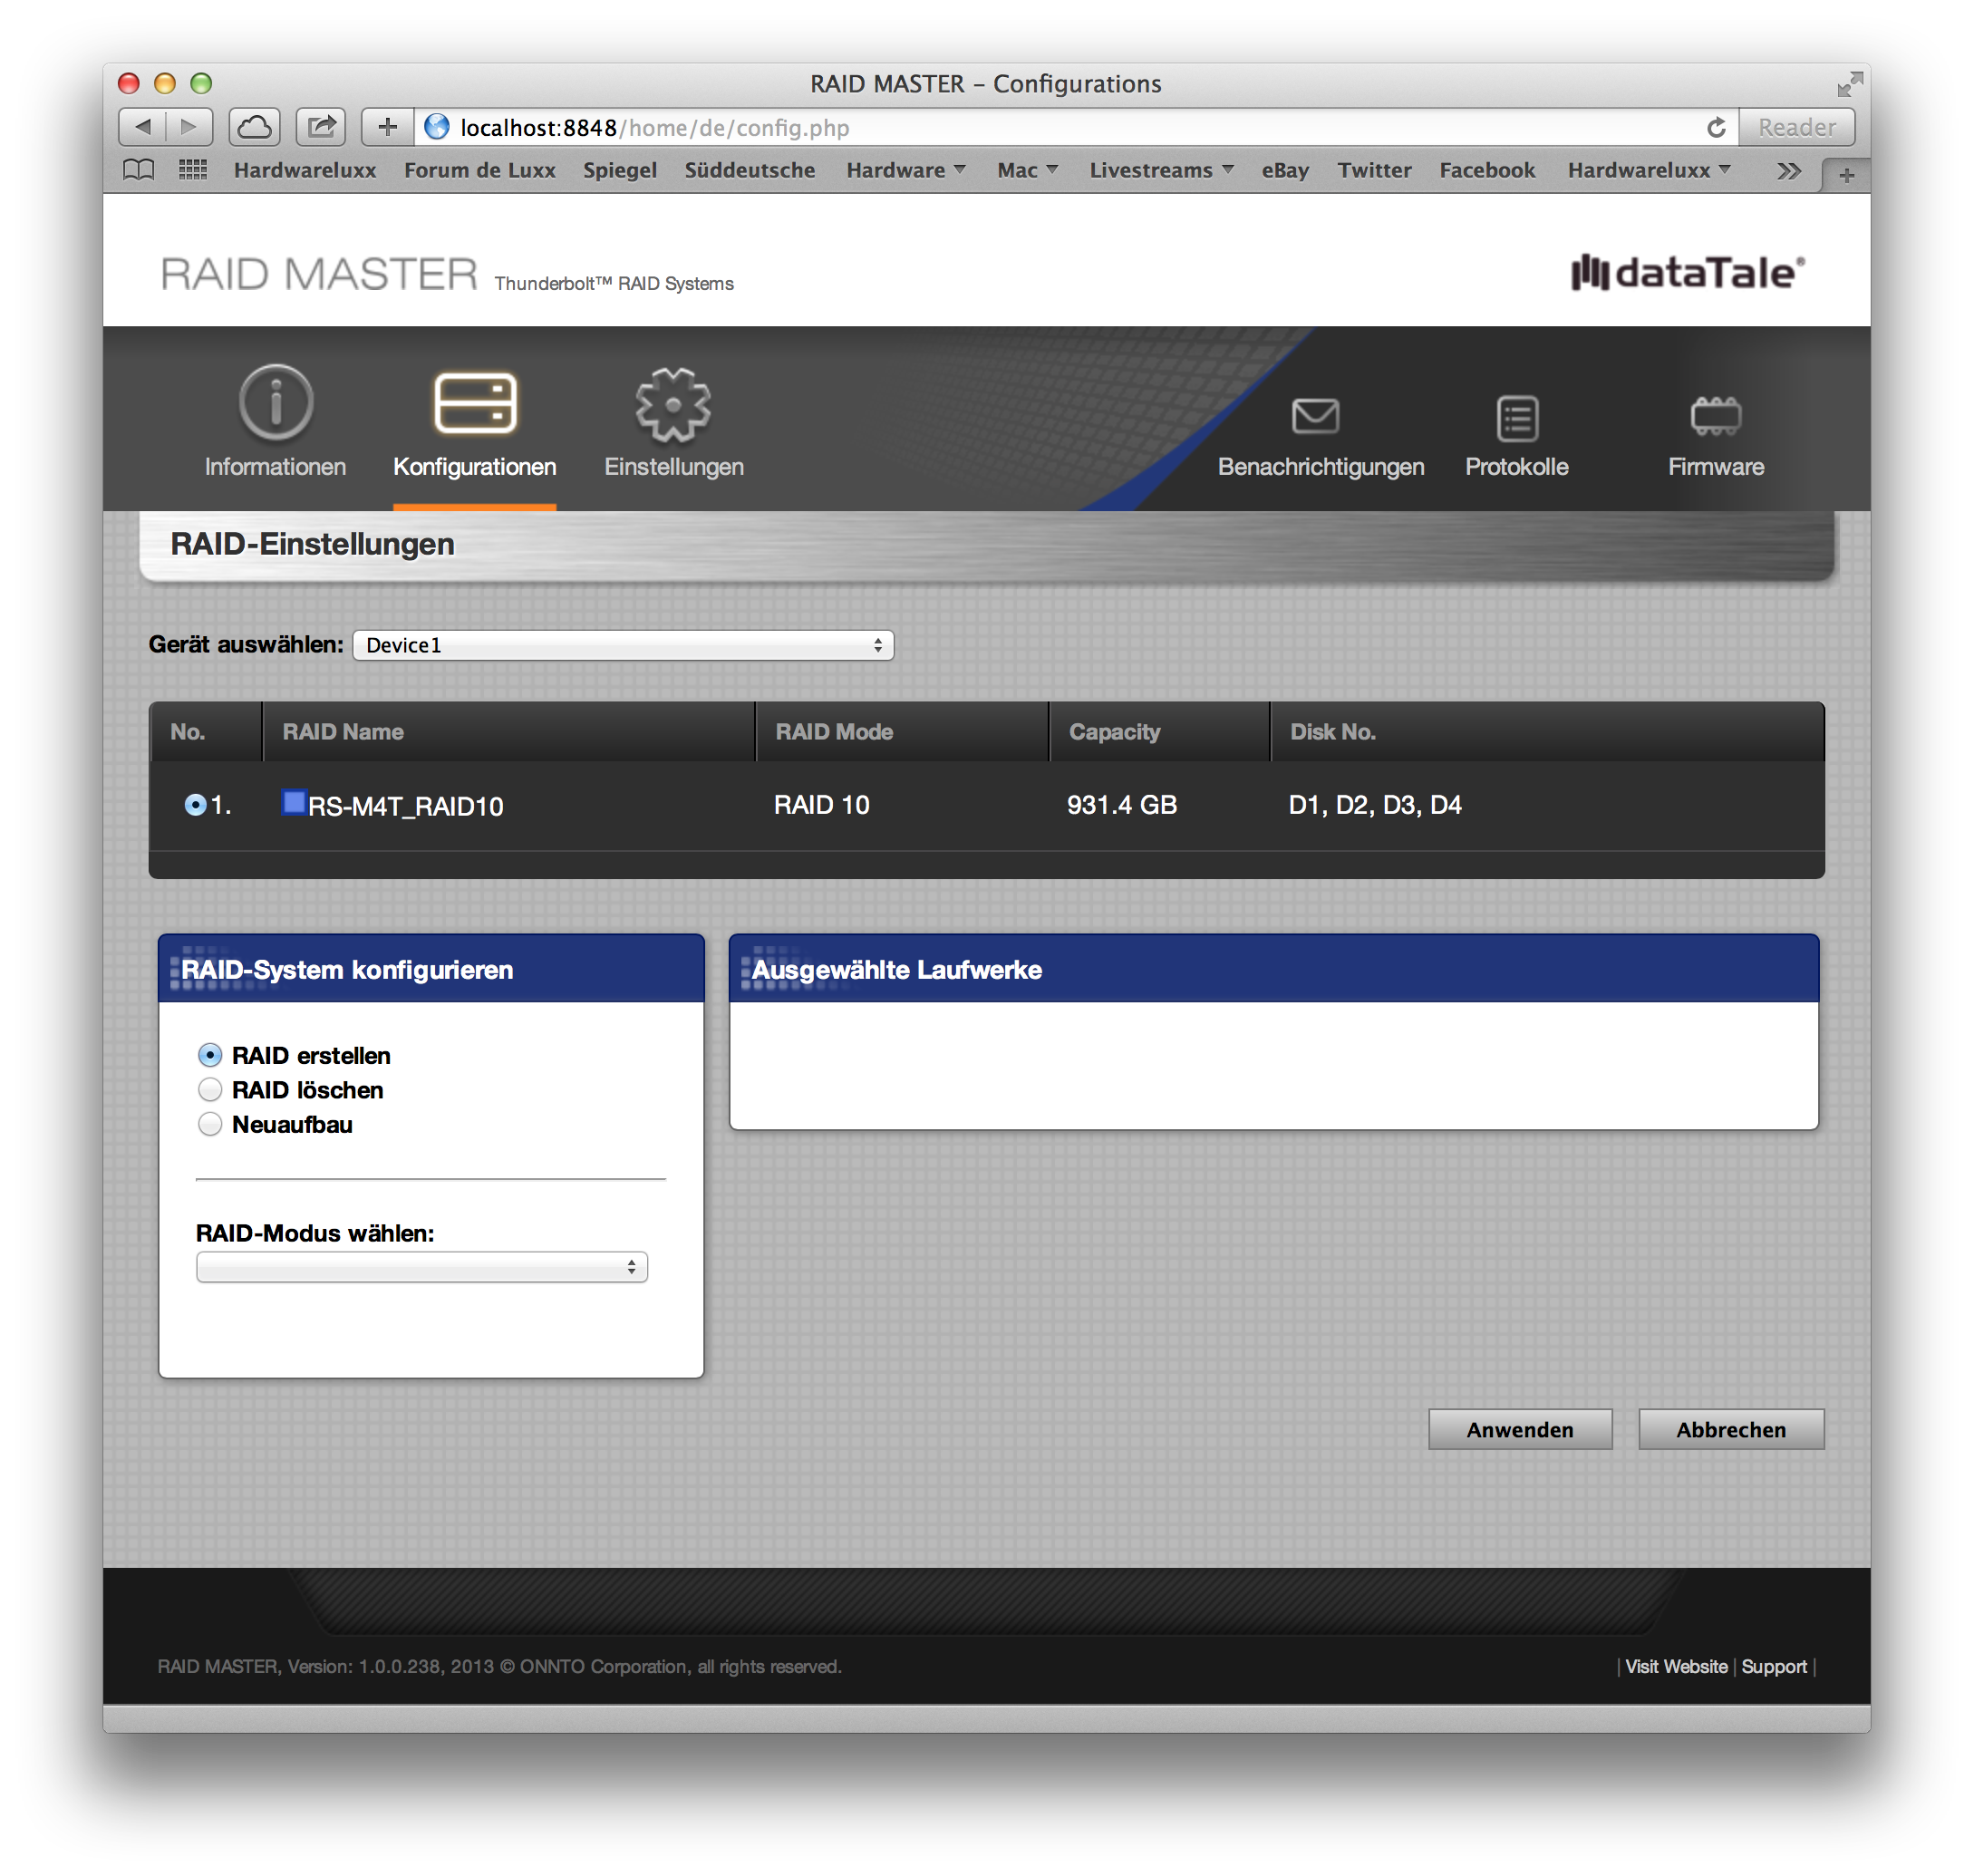Show Top Sites grid icon
Image resolution: width=1974 pixels, height=1876 pixels.
[x=193, y=170]
